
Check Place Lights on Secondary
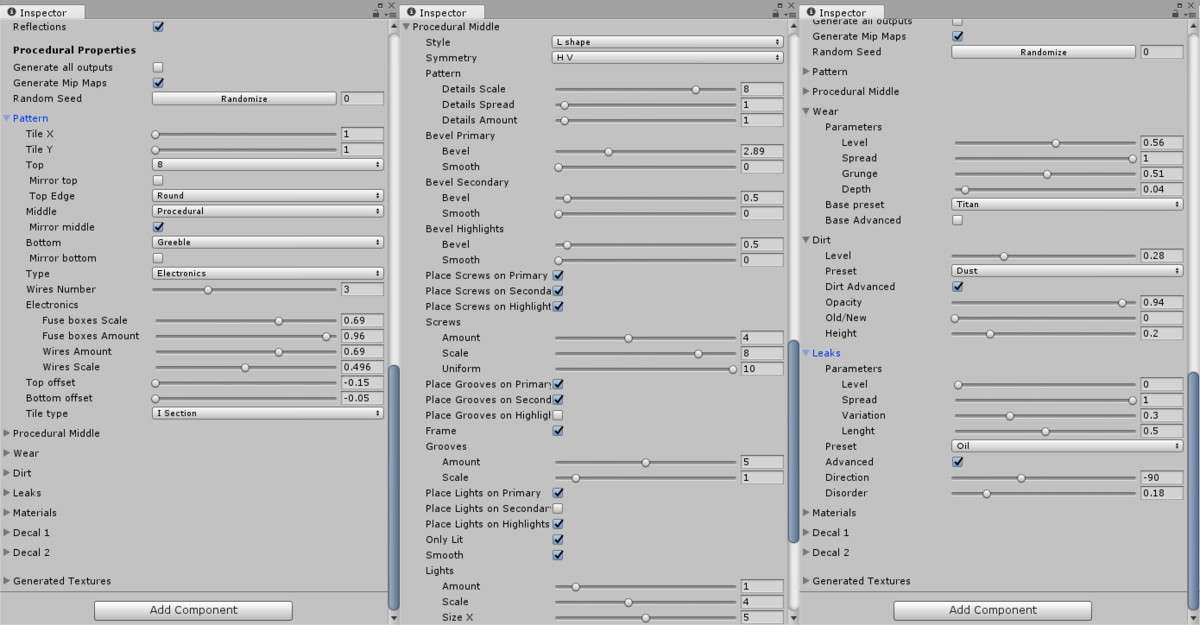click(558, 508)
